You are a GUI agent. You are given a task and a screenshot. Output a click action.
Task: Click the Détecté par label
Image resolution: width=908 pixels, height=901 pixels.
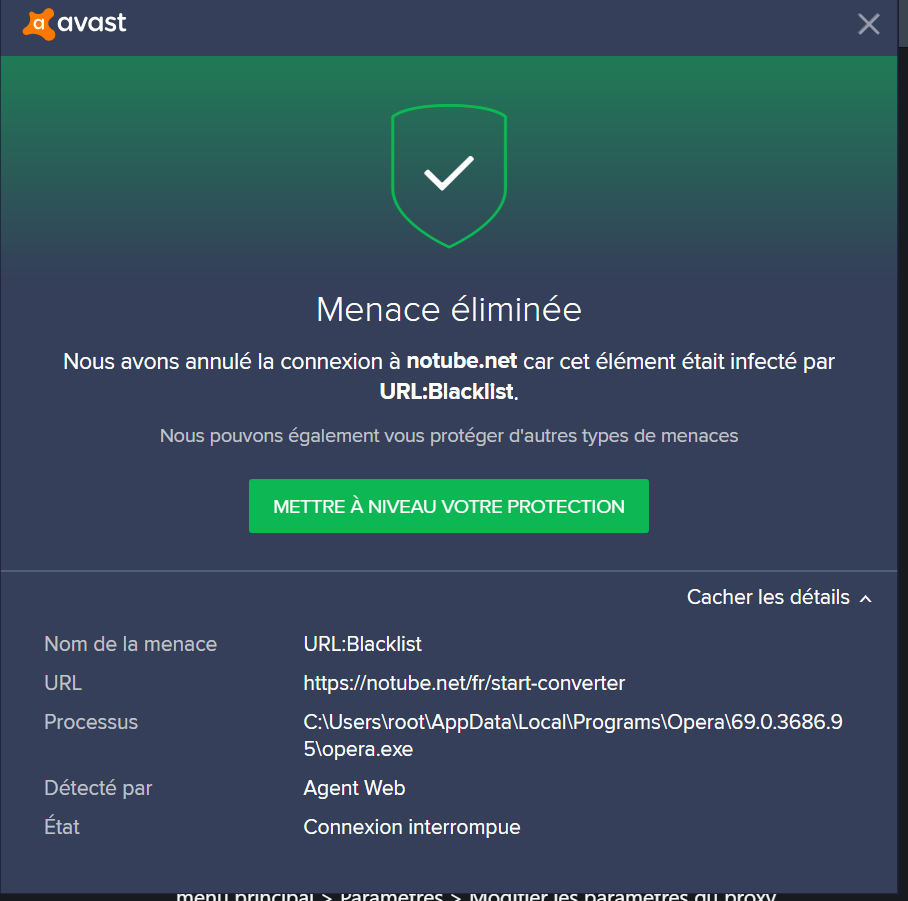pos(98,788)
